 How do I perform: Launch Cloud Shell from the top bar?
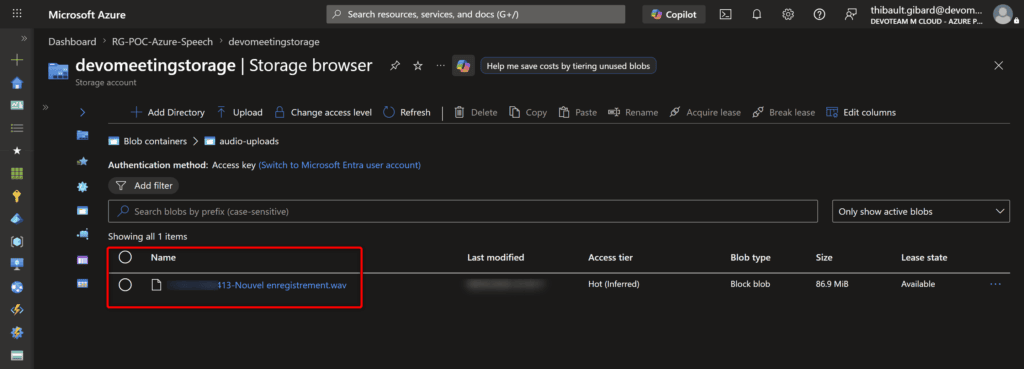726,14
